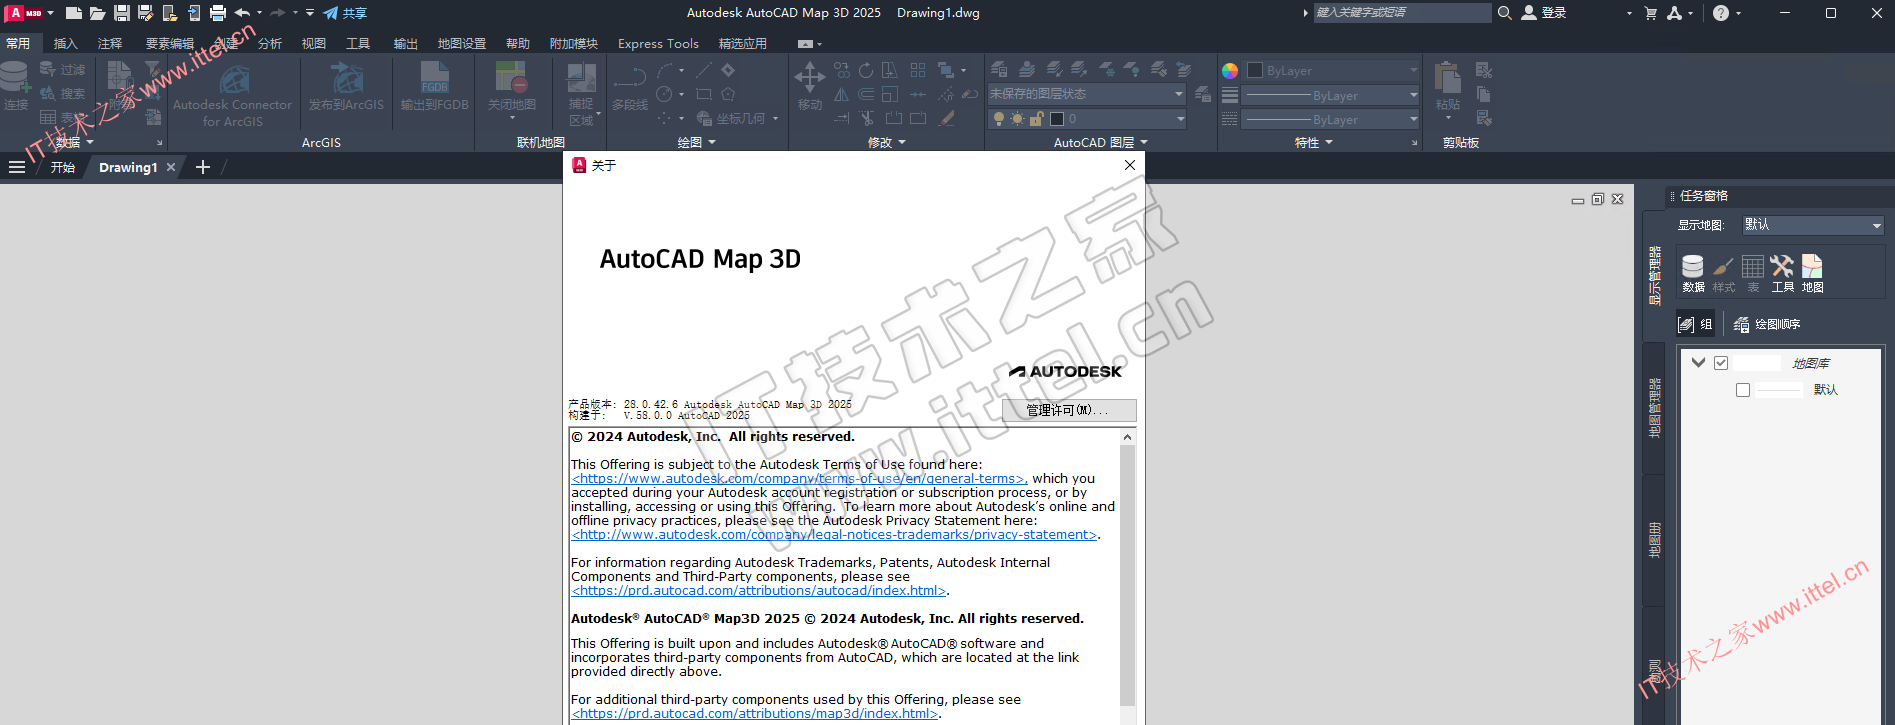
Task: Expand the 绘图 panel flyout
Action: point(696,142)
